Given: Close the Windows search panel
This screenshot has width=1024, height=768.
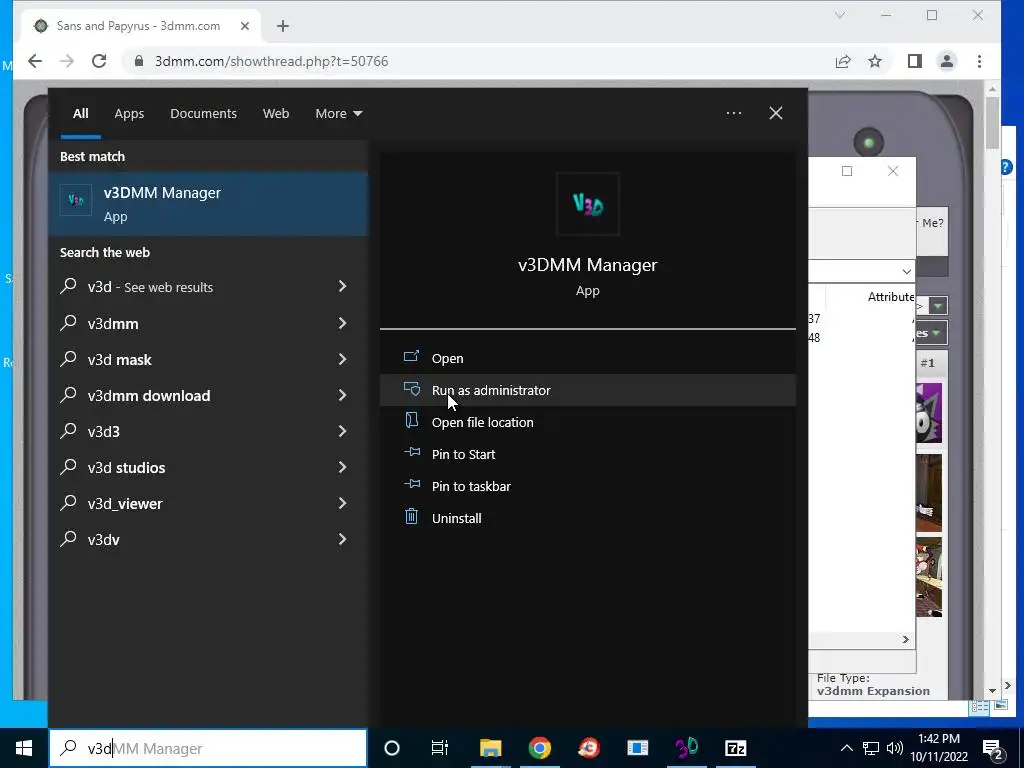Looking at the screenshot, I should coord(776,113).
